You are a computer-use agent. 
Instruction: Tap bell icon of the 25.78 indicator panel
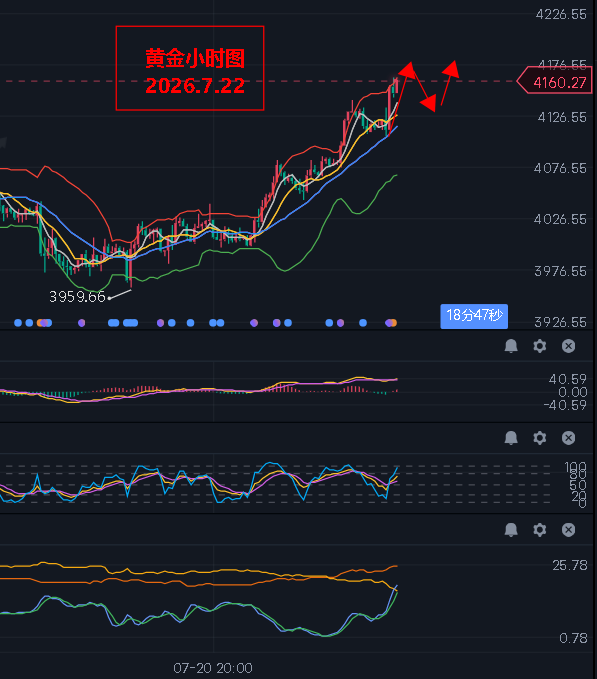tap(511, 530)
